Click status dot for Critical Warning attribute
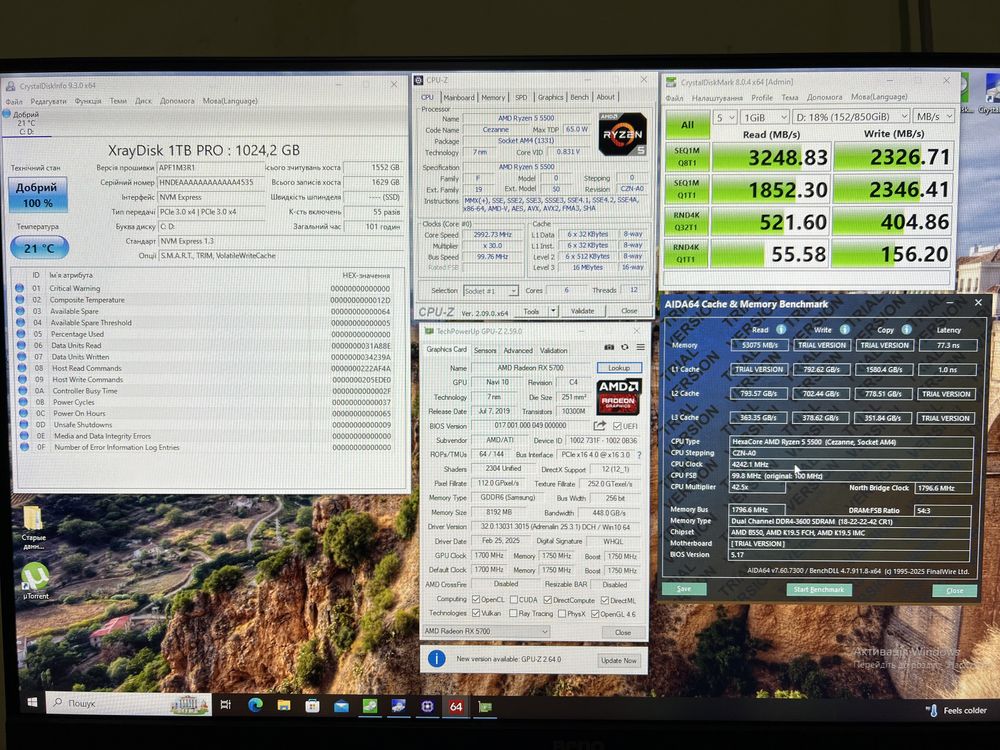Screen dimensions: 1000x750 pyautogui.click(x=20, y=288)
